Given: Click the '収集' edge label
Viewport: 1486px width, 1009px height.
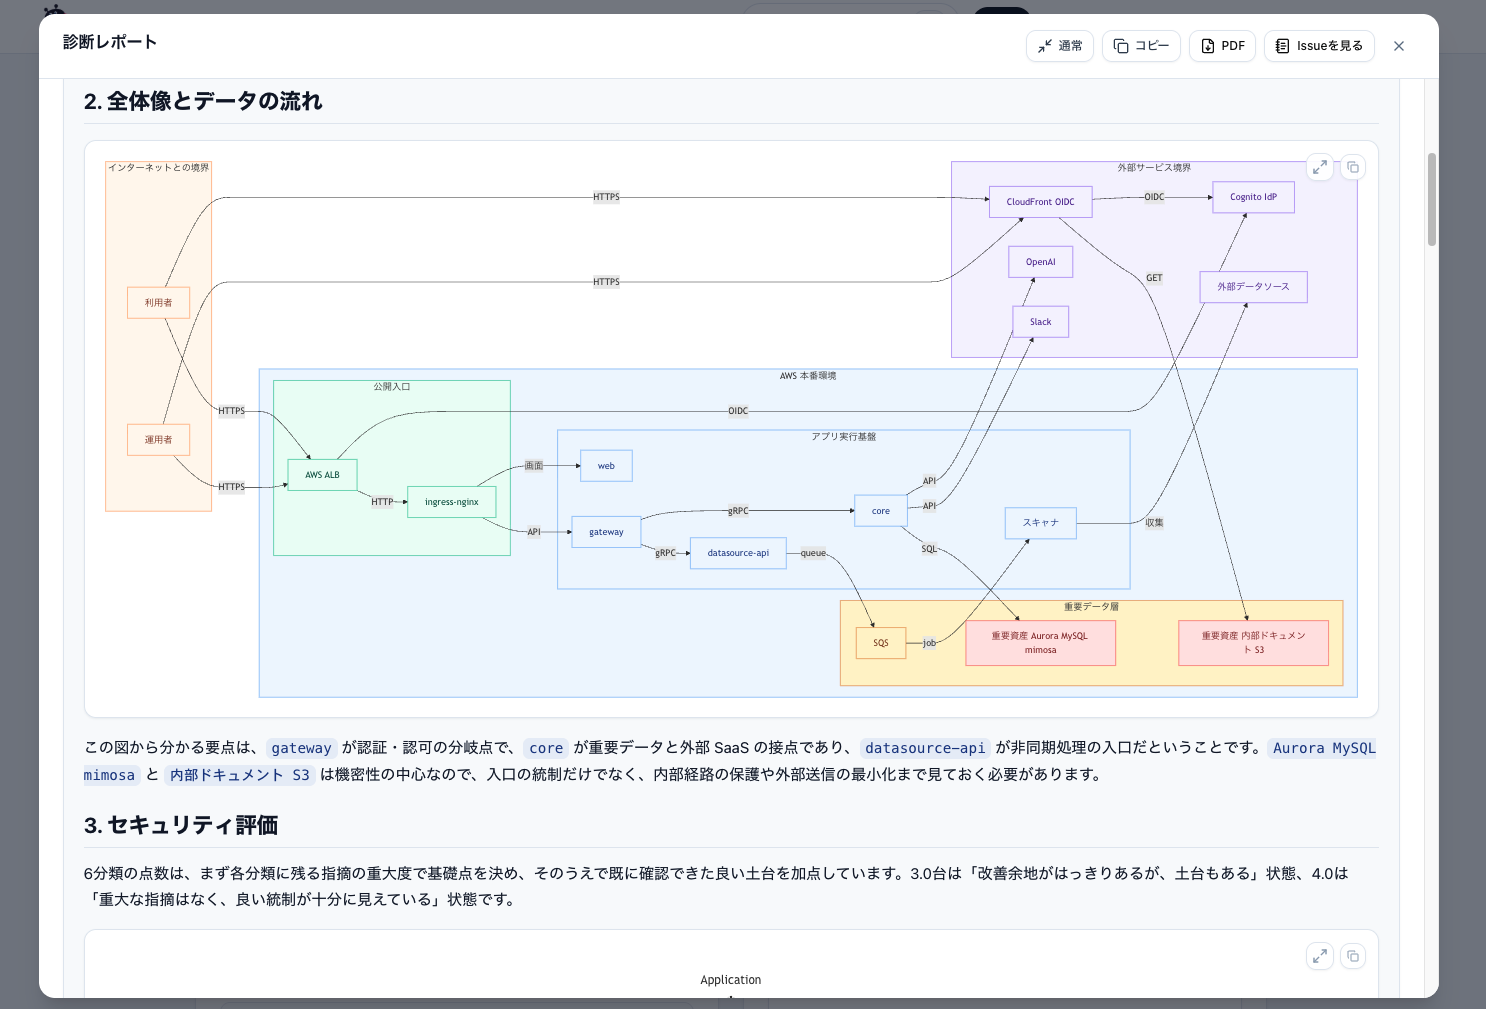Looking at the screenshot, I should [1154, 523].
